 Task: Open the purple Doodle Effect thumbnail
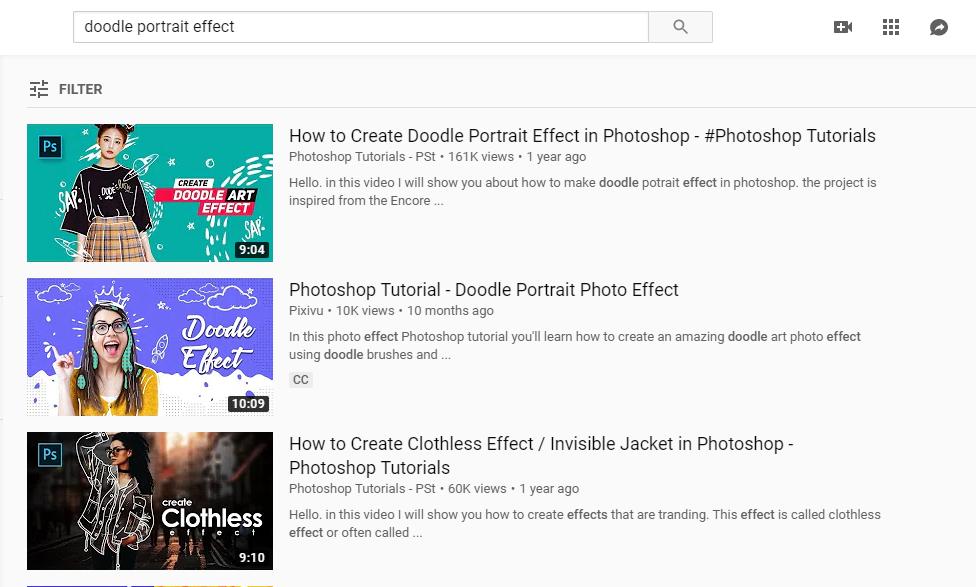pyautogui.click(x=150, y=347)
